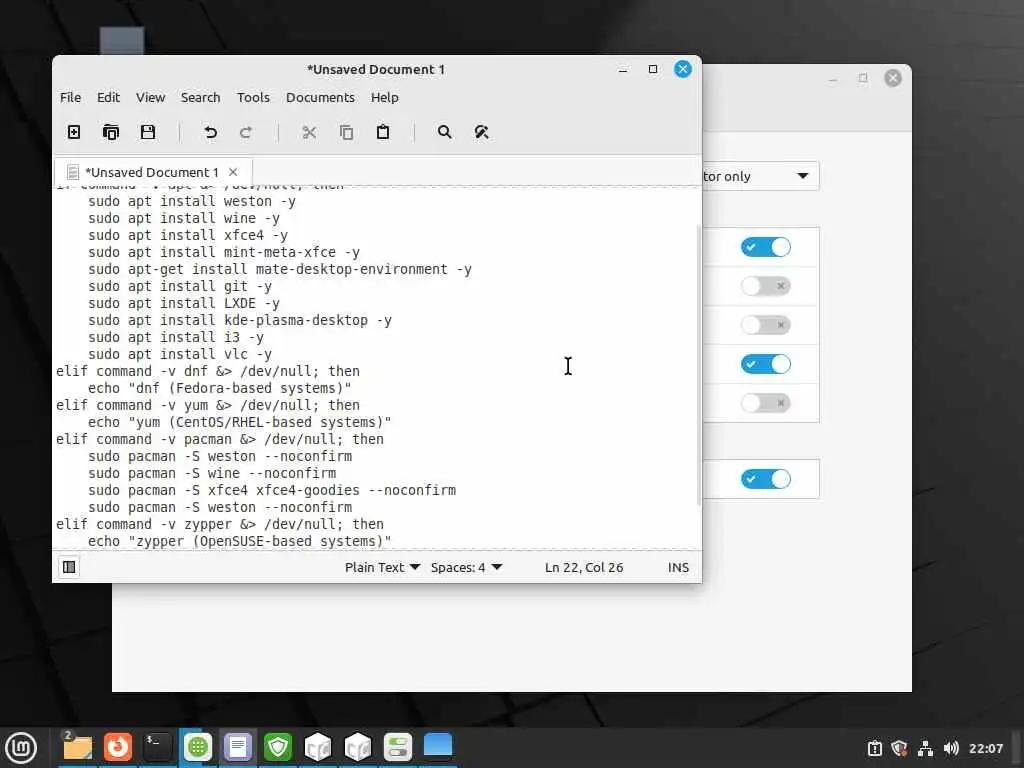Viewport: 1024px width, 768px height.
Task: Maximize the text editor window
Action: pyautogui.click(x=652, y=69)
